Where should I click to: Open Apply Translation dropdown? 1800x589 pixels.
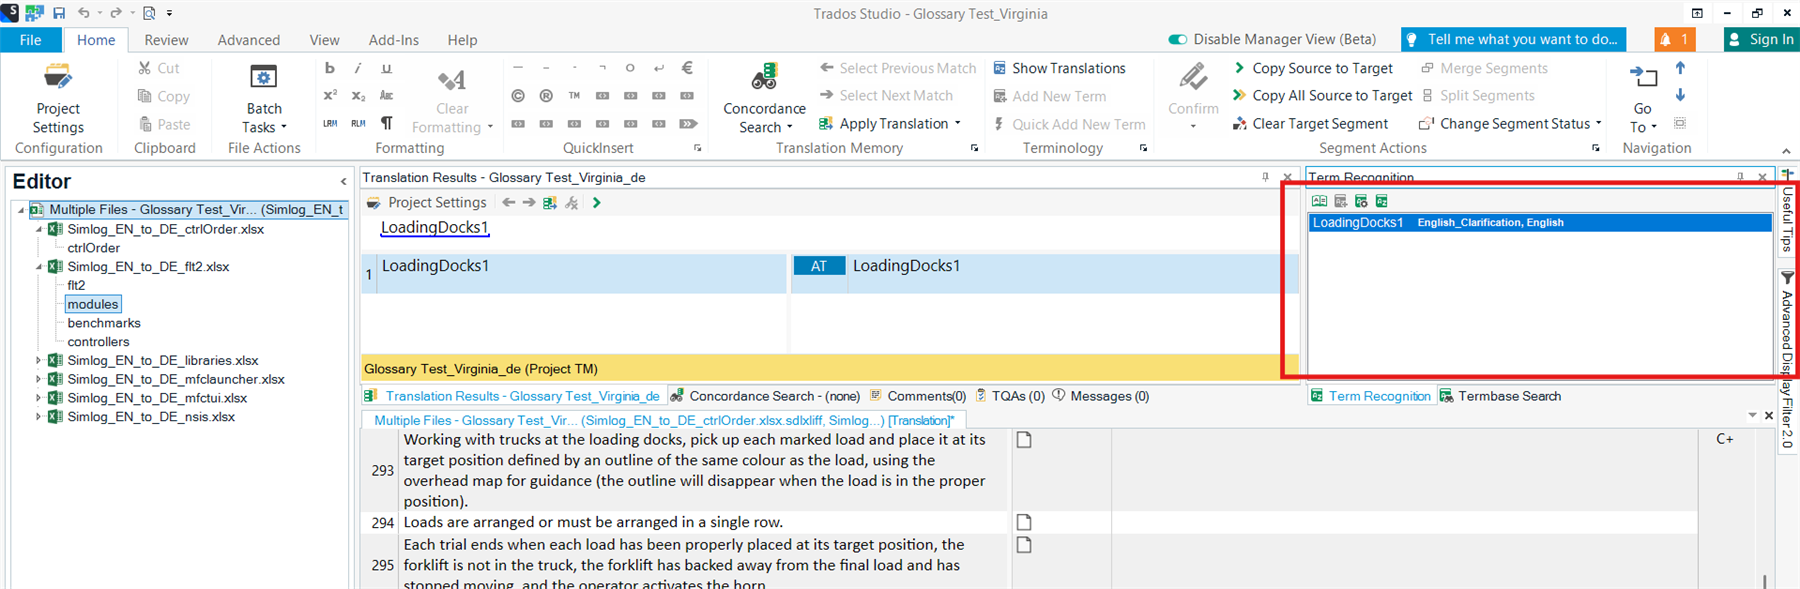(889, 124)
